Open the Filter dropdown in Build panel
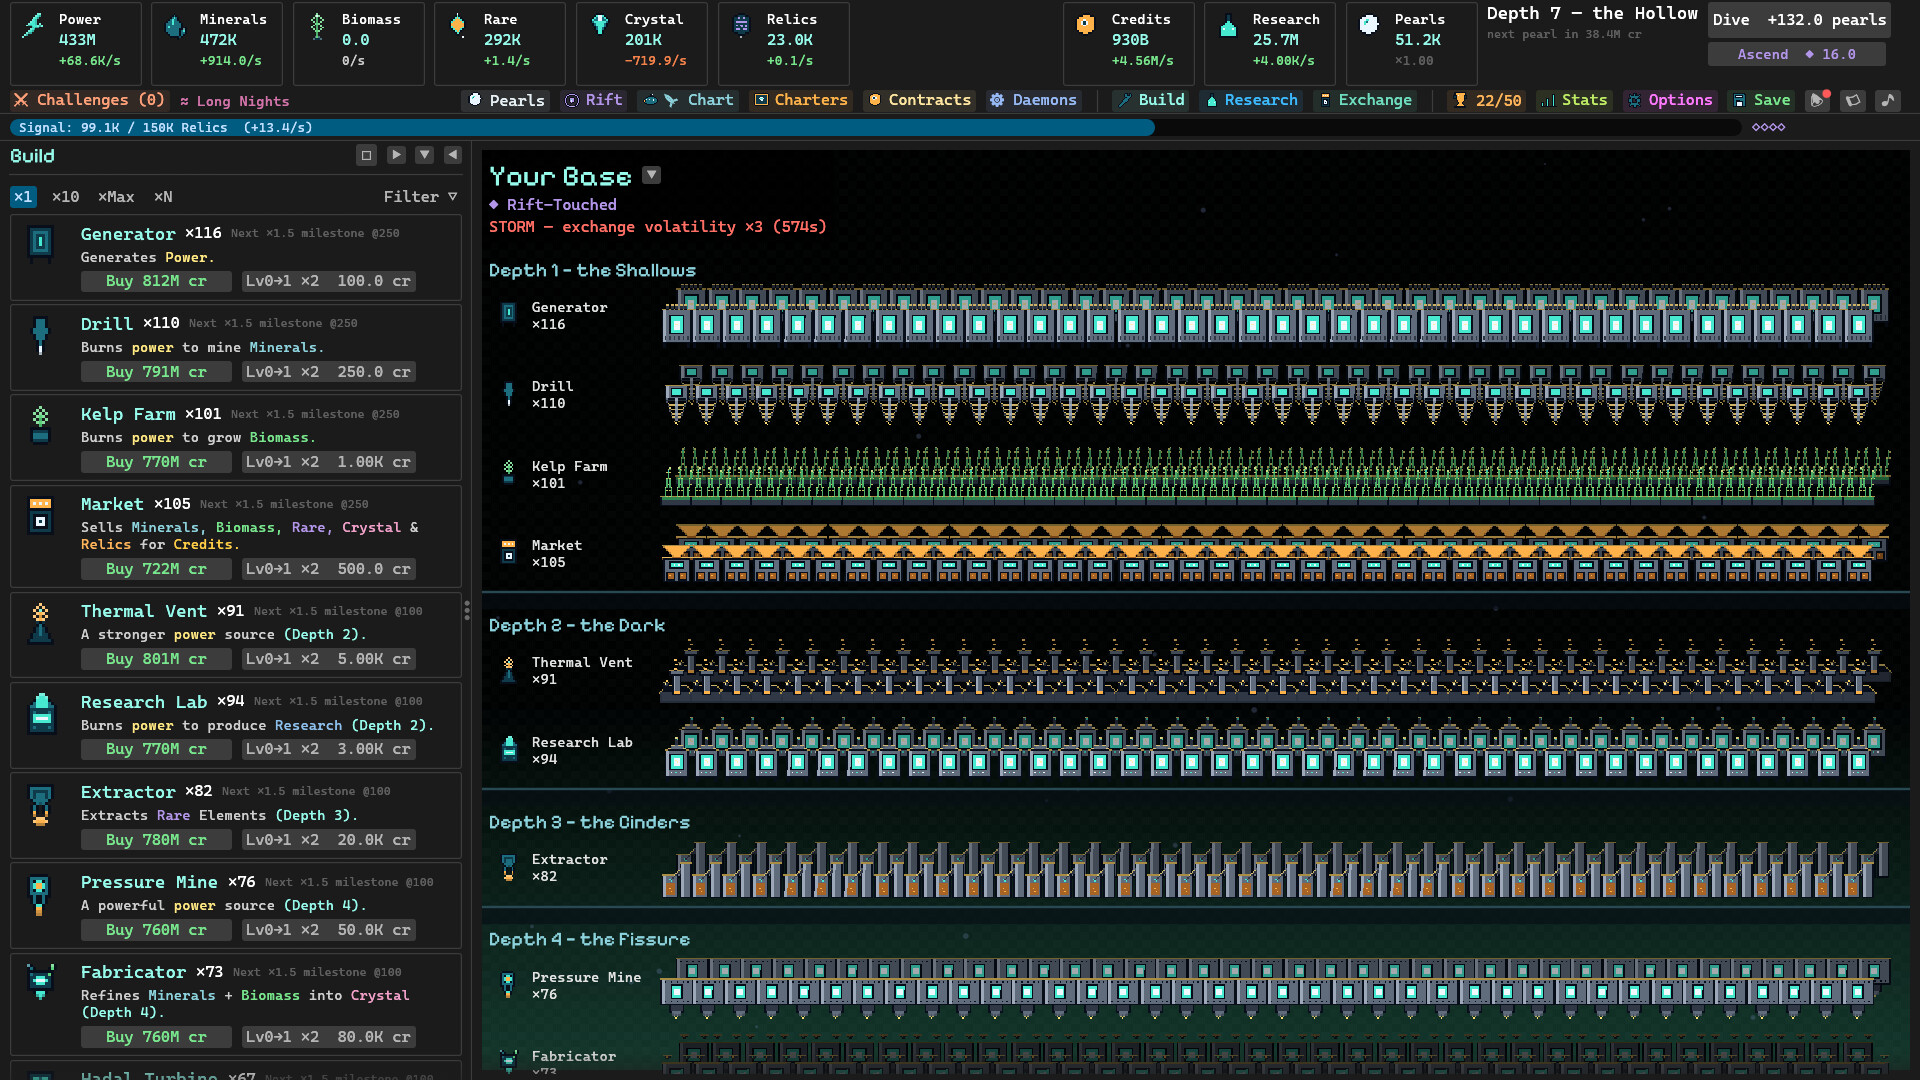This screenshot has width=1920, height=1080. pyautogui.click(x=420, y=197)
